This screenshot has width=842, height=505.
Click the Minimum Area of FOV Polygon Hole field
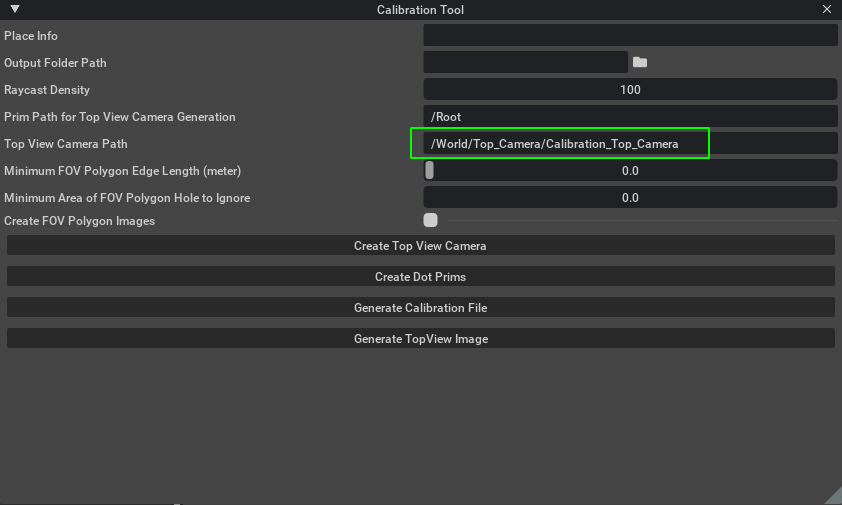pyautogui.click(x=630, y=198)
